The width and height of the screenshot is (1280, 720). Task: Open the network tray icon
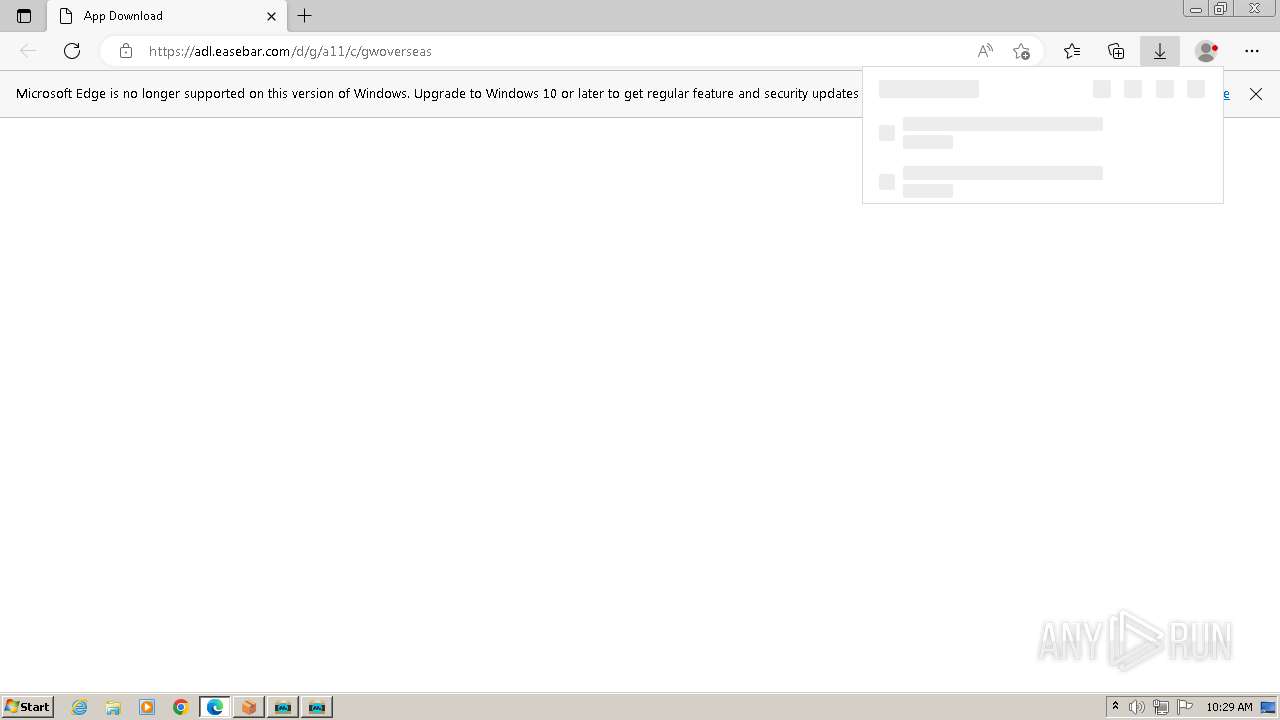pos(1161,707)
